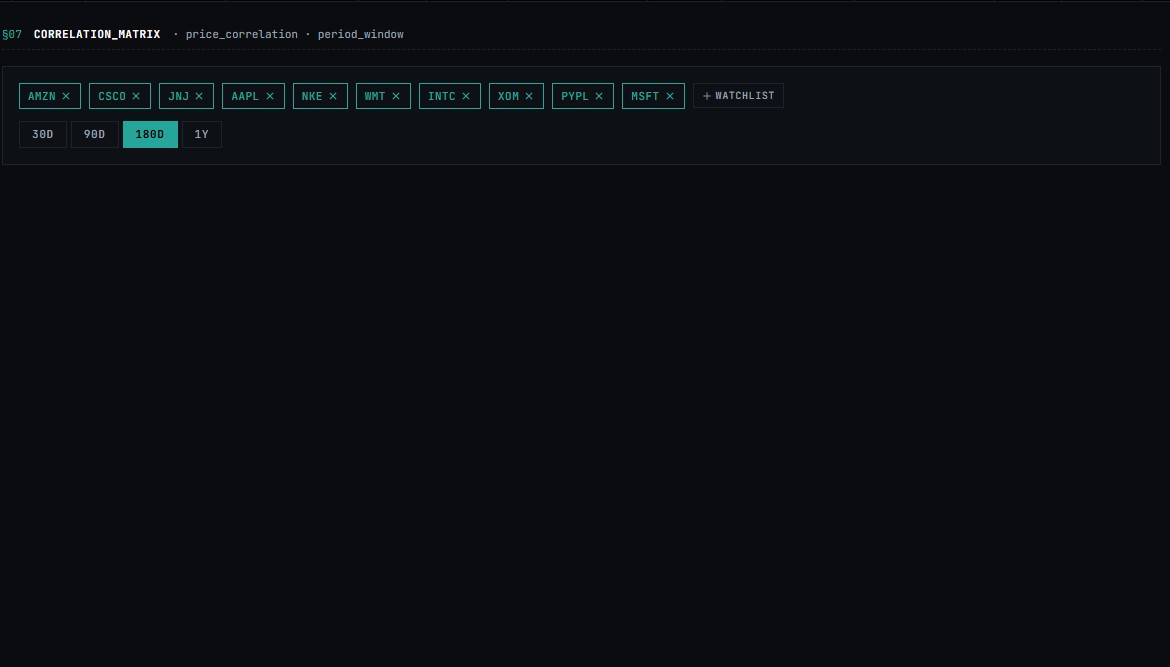This screenshot has height=667, width=1170.
Task: Remove the XOM ticker chip
Action: (529, 96)
